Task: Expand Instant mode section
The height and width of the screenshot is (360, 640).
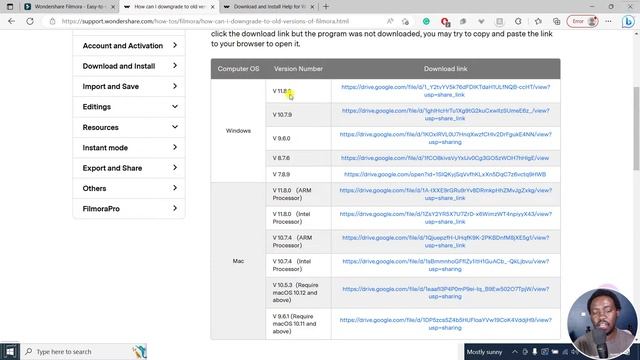Action: click(x=129, y=148)
